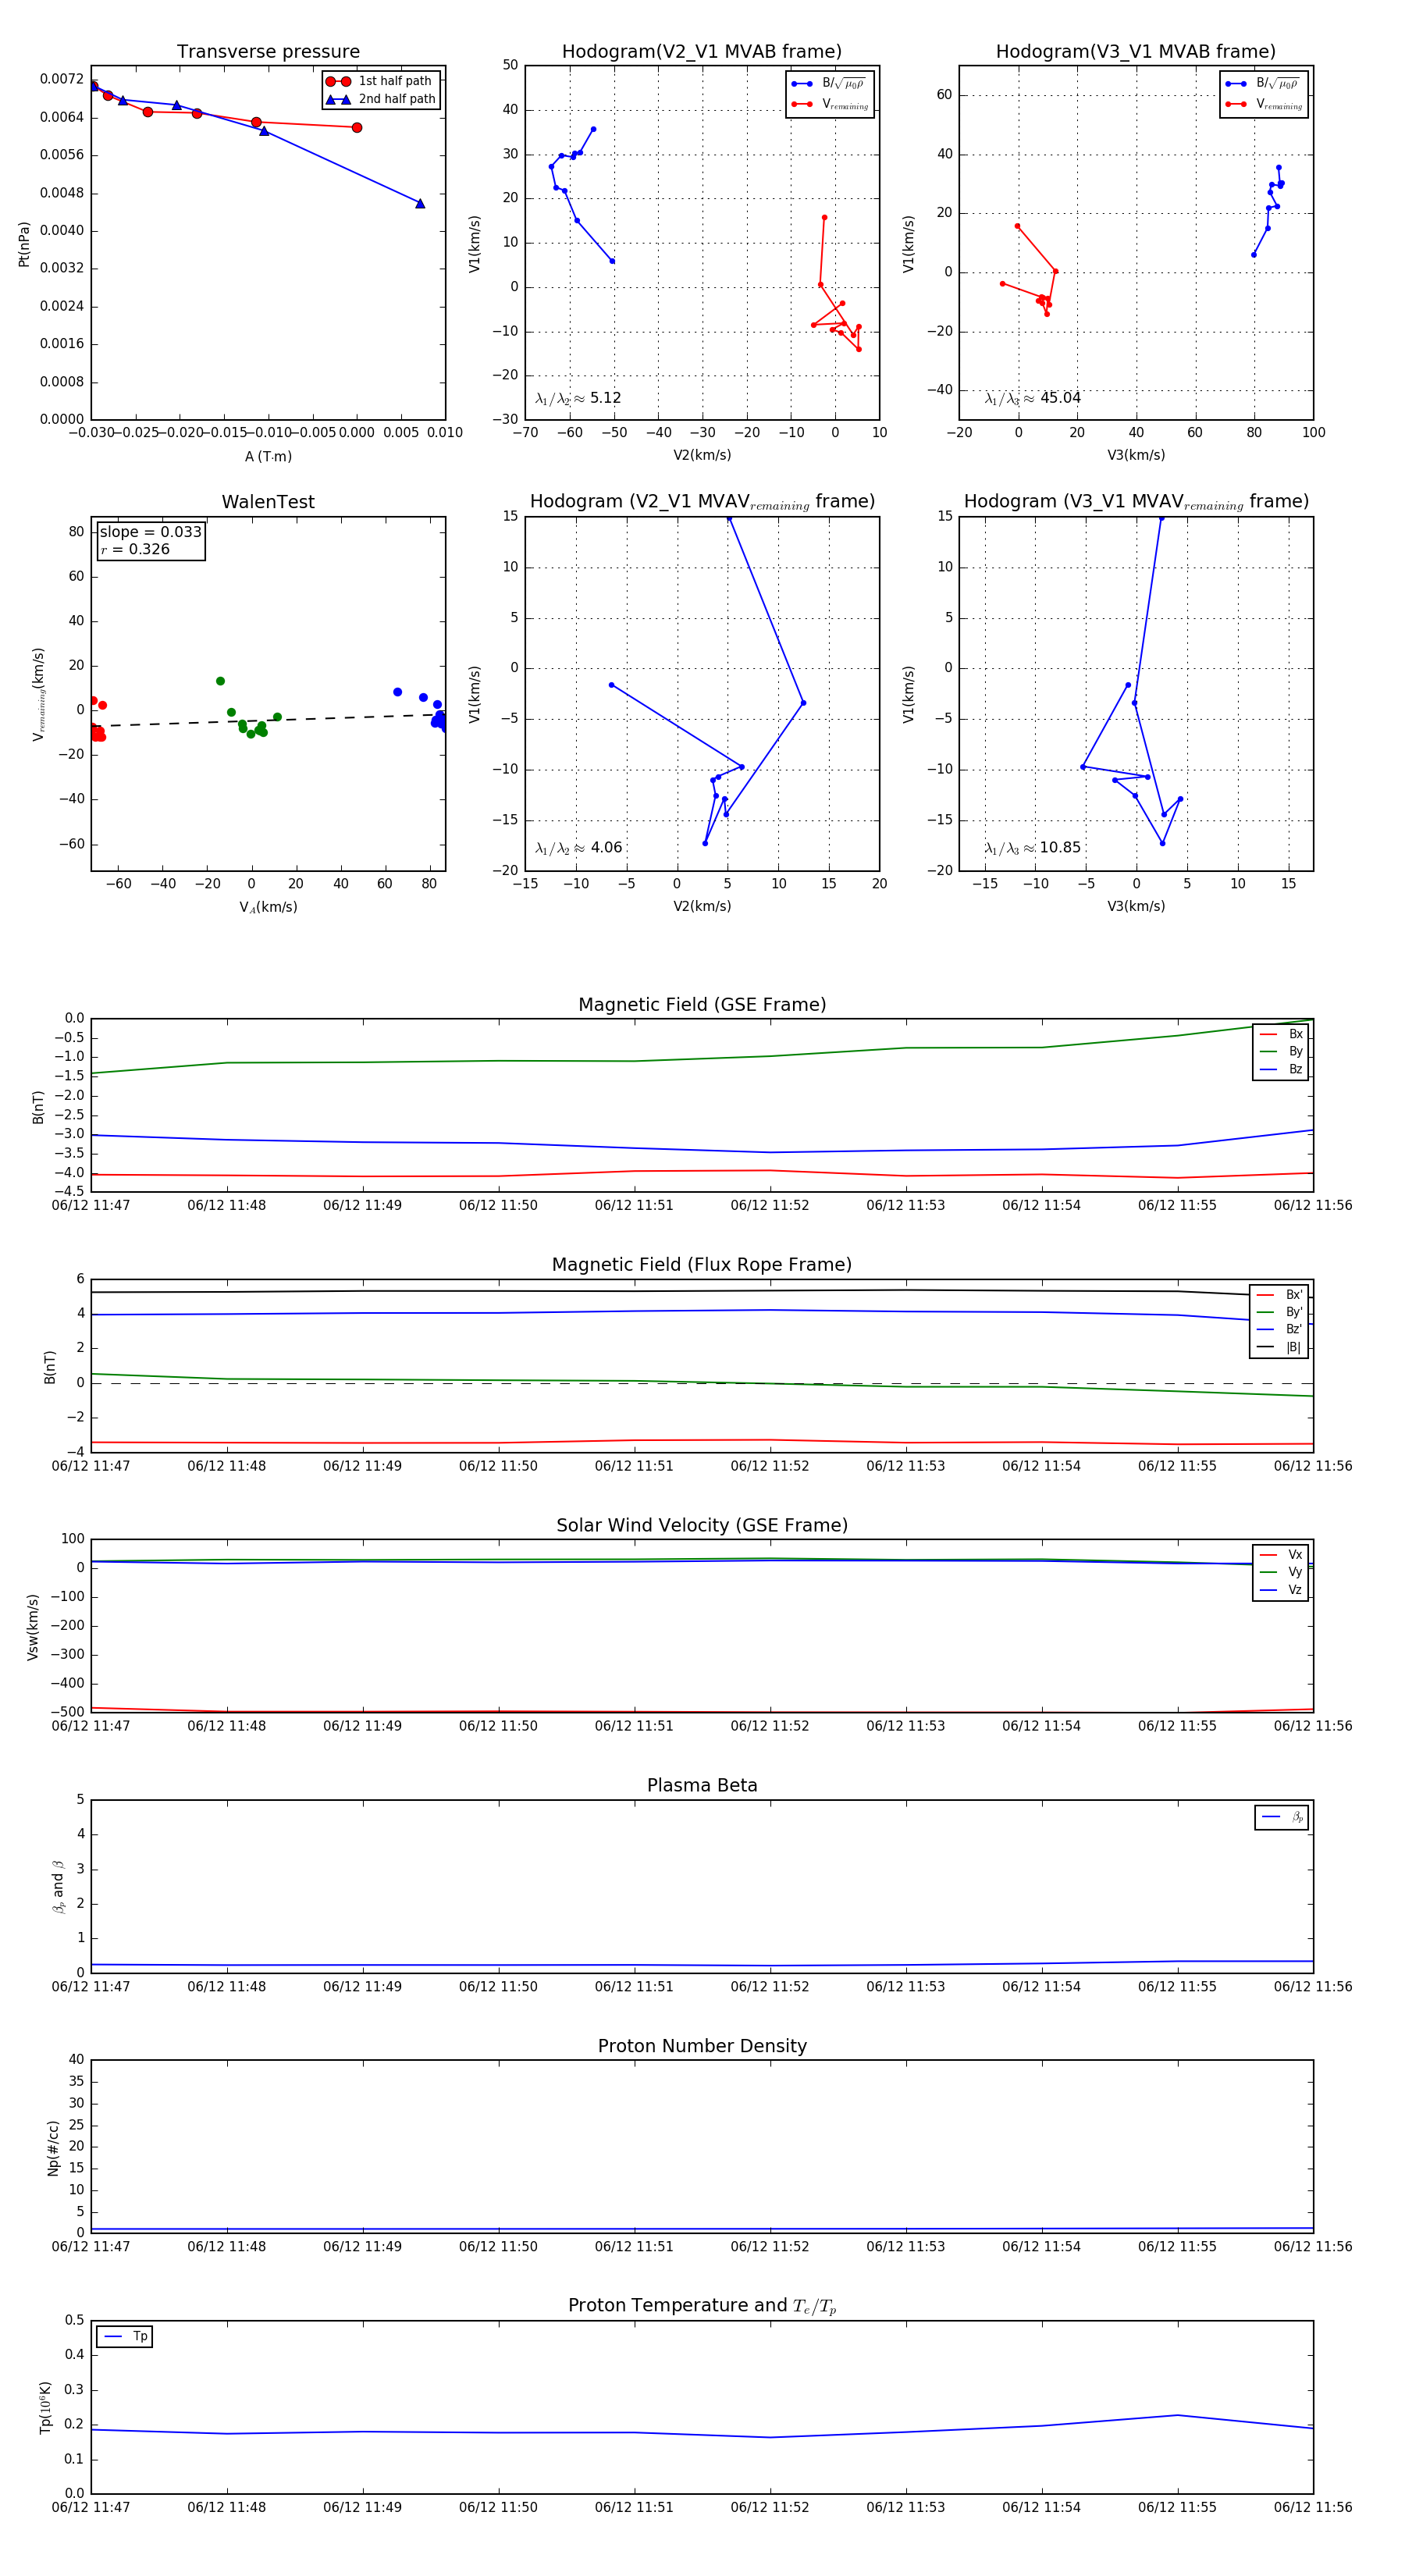Click the λ1/λ2 ≈ 5.12 annotation
The height and width of the screenshot is (2576, 1405).
pyautogui.click(x=578, y=398)
